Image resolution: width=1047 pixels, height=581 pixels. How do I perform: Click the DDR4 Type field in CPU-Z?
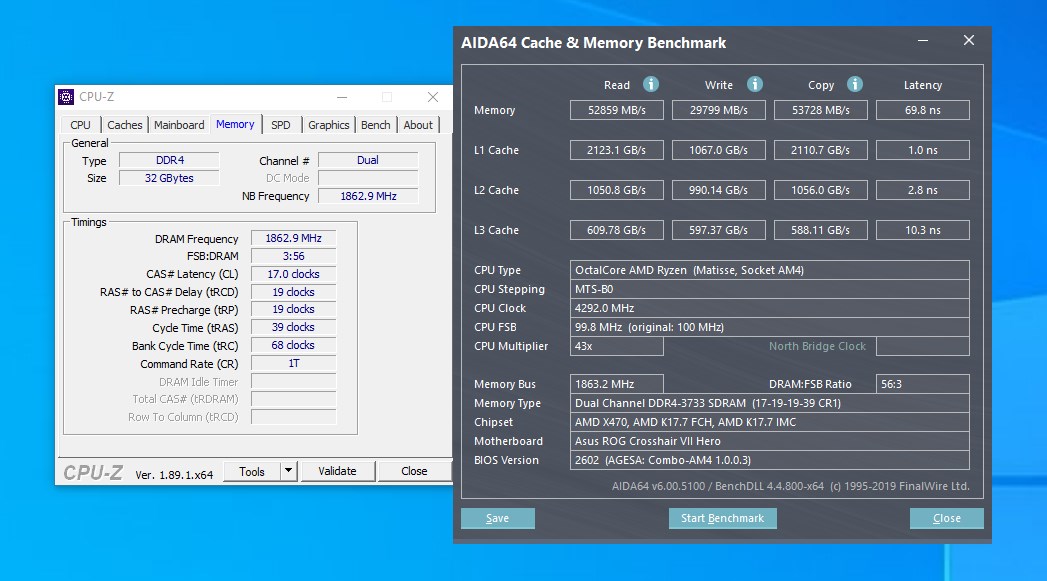click(169, 160)
